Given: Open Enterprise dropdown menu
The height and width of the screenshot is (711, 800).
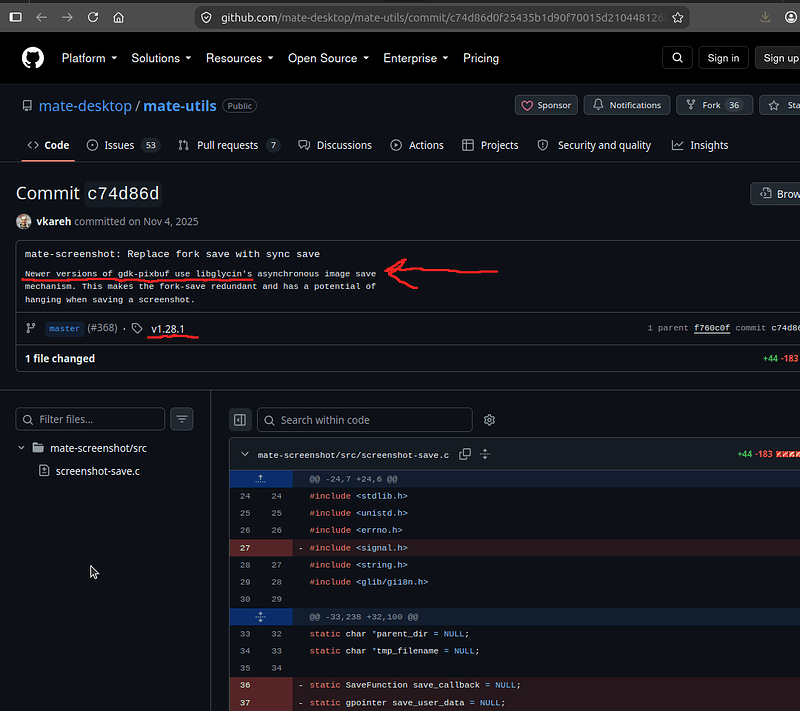Looking at the screenshot, I should [415, 58].
